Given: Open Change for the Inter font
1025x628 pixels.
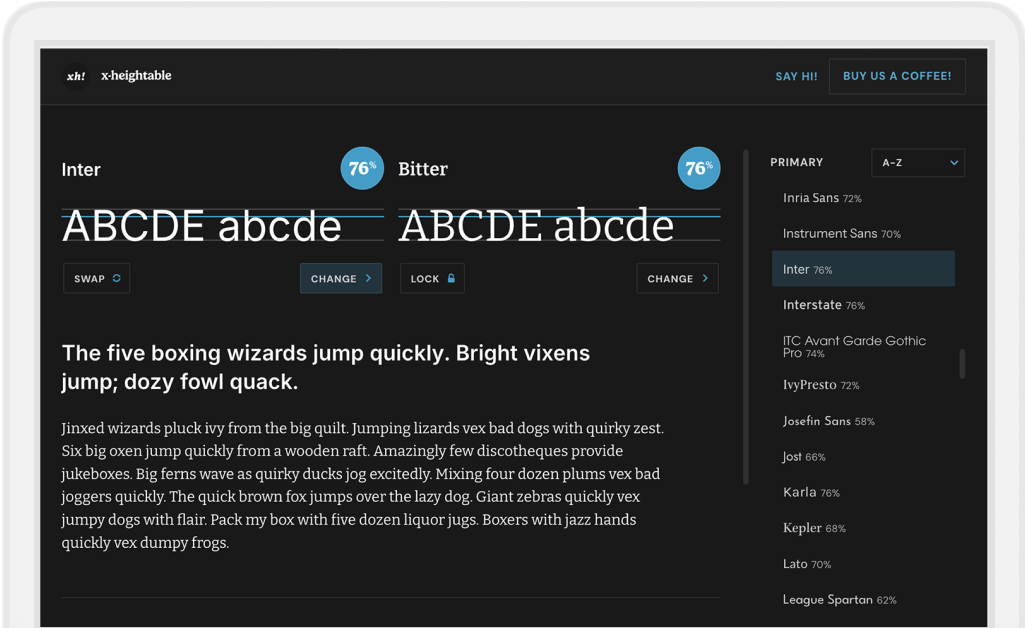Looking at the screenshot, I should click(x=341, y=279).
